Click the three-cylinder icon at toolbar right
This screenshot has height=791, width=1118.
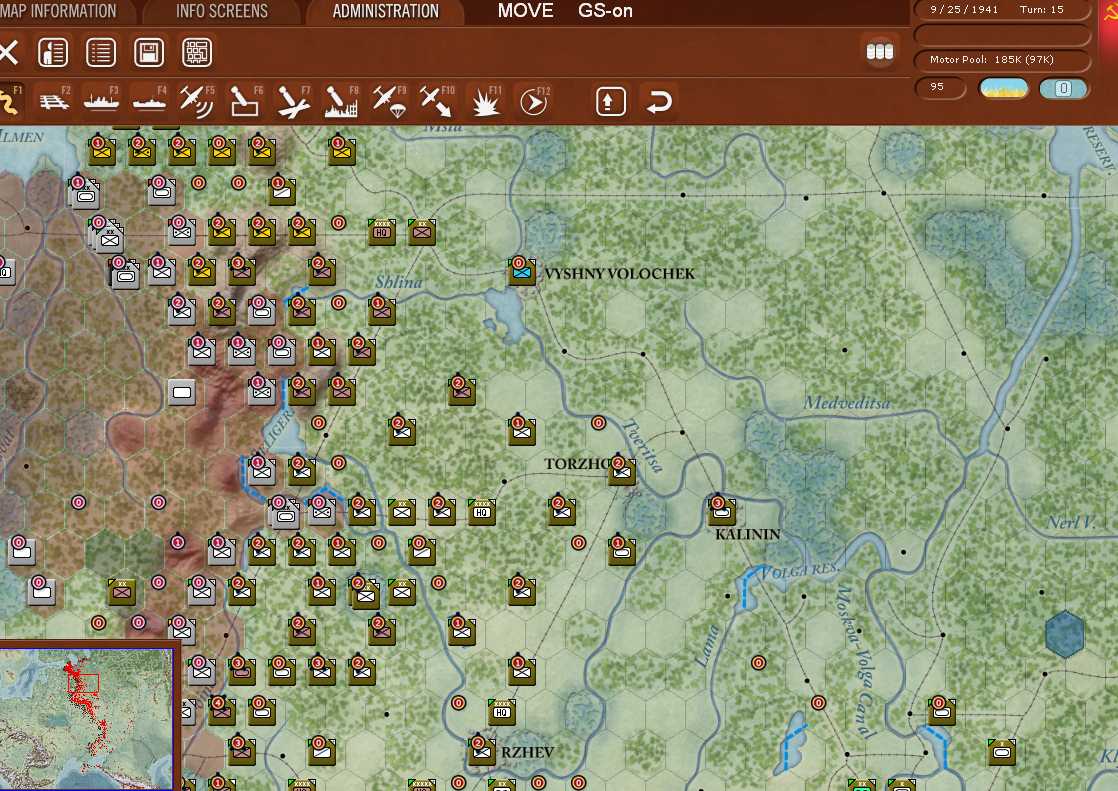pos(880,52)
